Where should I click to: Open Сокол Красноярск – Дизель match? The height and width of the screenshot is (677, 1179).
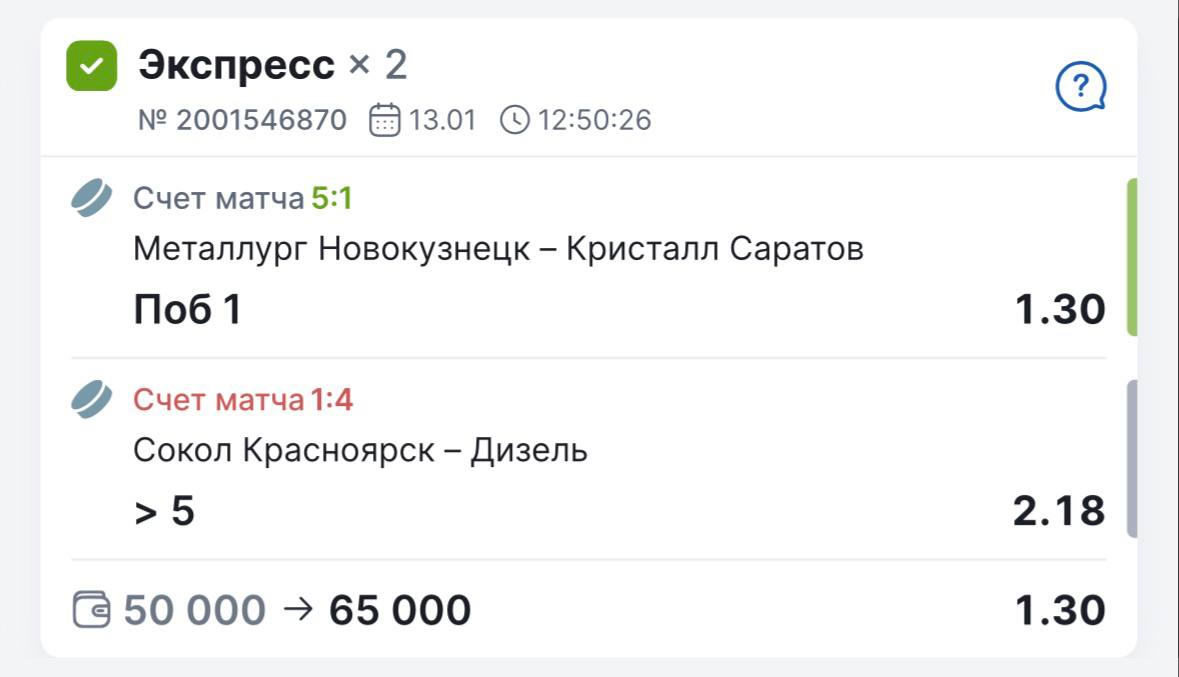click(360, 451)
